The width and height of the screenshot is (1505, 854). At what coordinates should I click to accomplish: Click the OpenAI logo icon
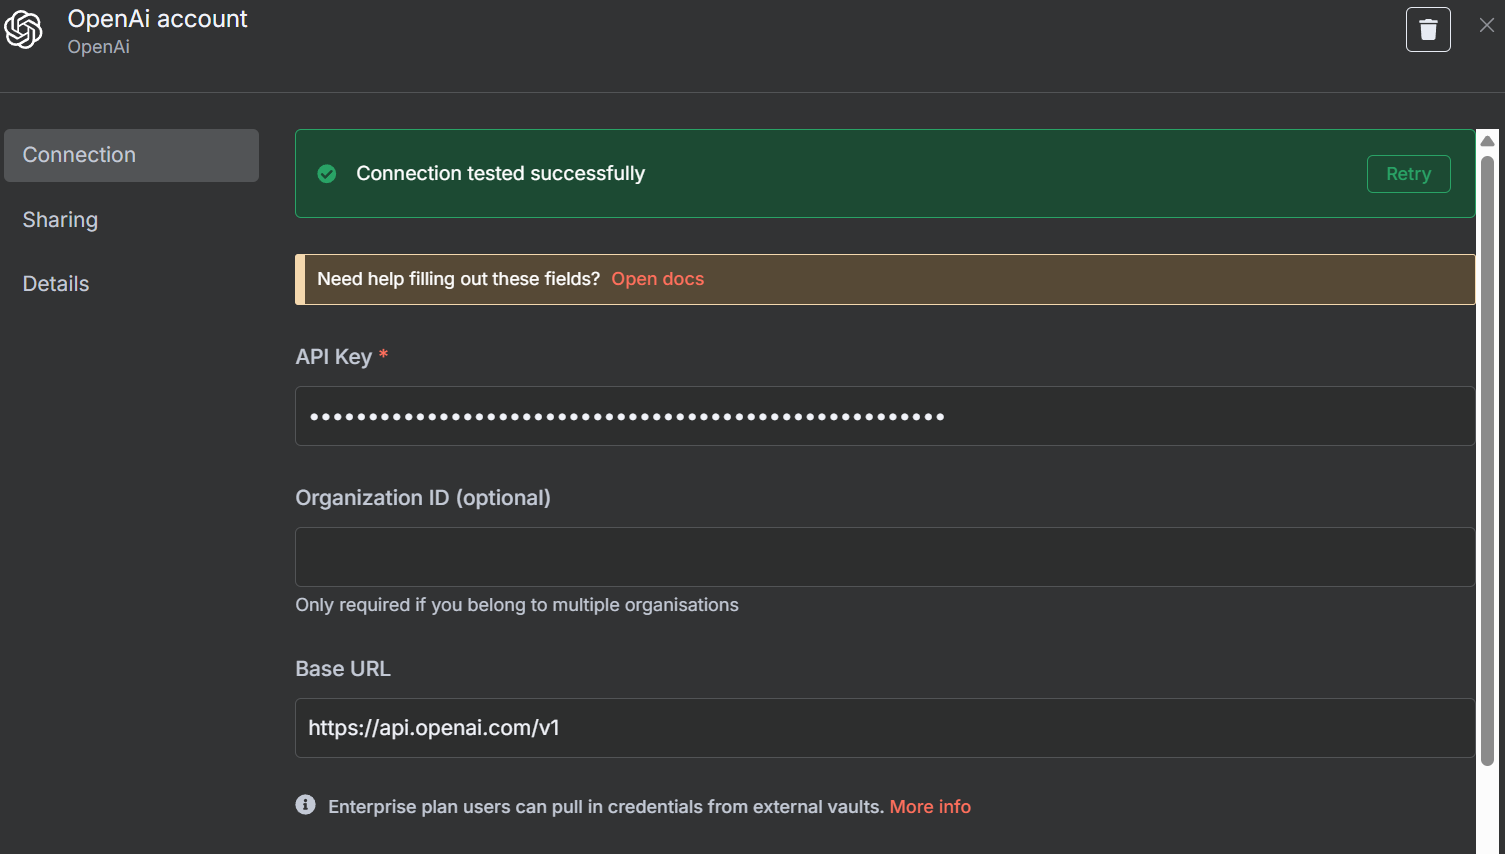click(24, 30)
